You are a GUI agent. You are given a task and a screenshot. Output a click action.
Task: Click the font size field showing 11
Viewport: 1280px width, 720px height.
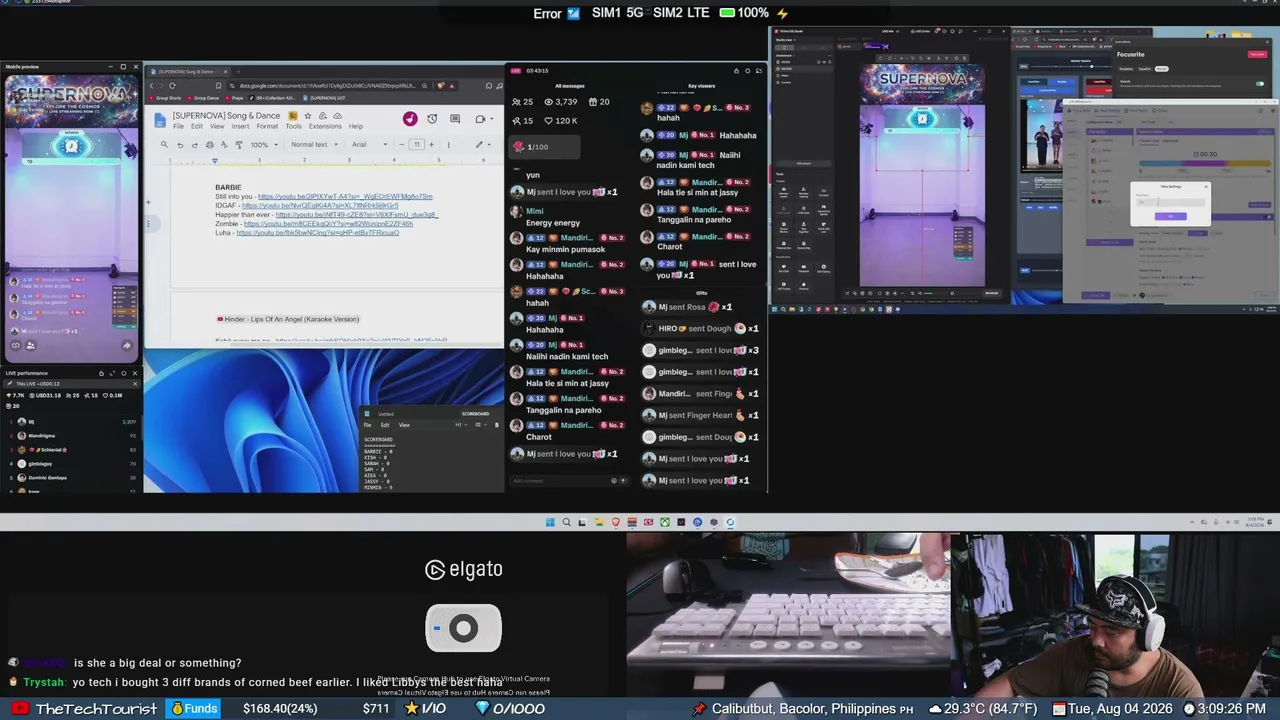tap(417, 144)
